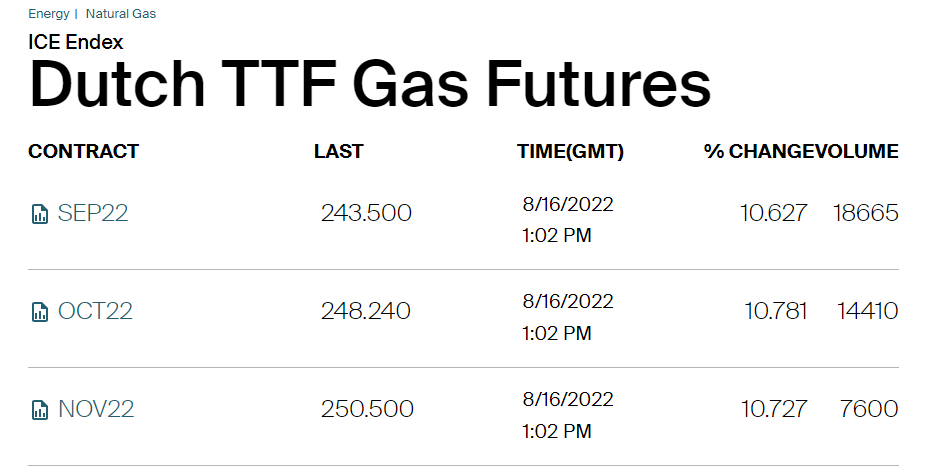Open the SEP22 contract link

pos(93,213)
